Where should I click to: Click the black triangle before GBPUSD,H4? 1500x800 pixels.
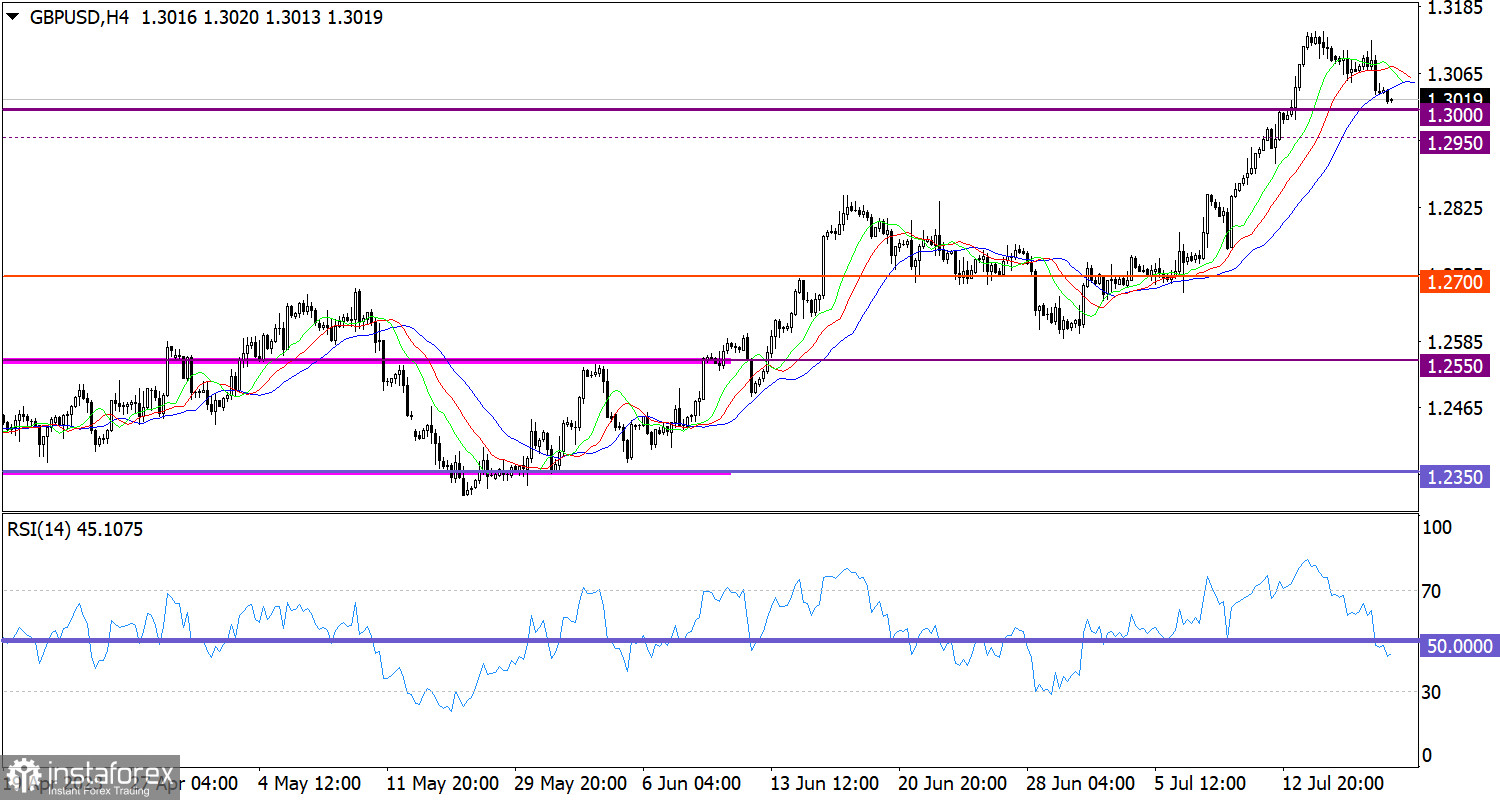(13, 17)
